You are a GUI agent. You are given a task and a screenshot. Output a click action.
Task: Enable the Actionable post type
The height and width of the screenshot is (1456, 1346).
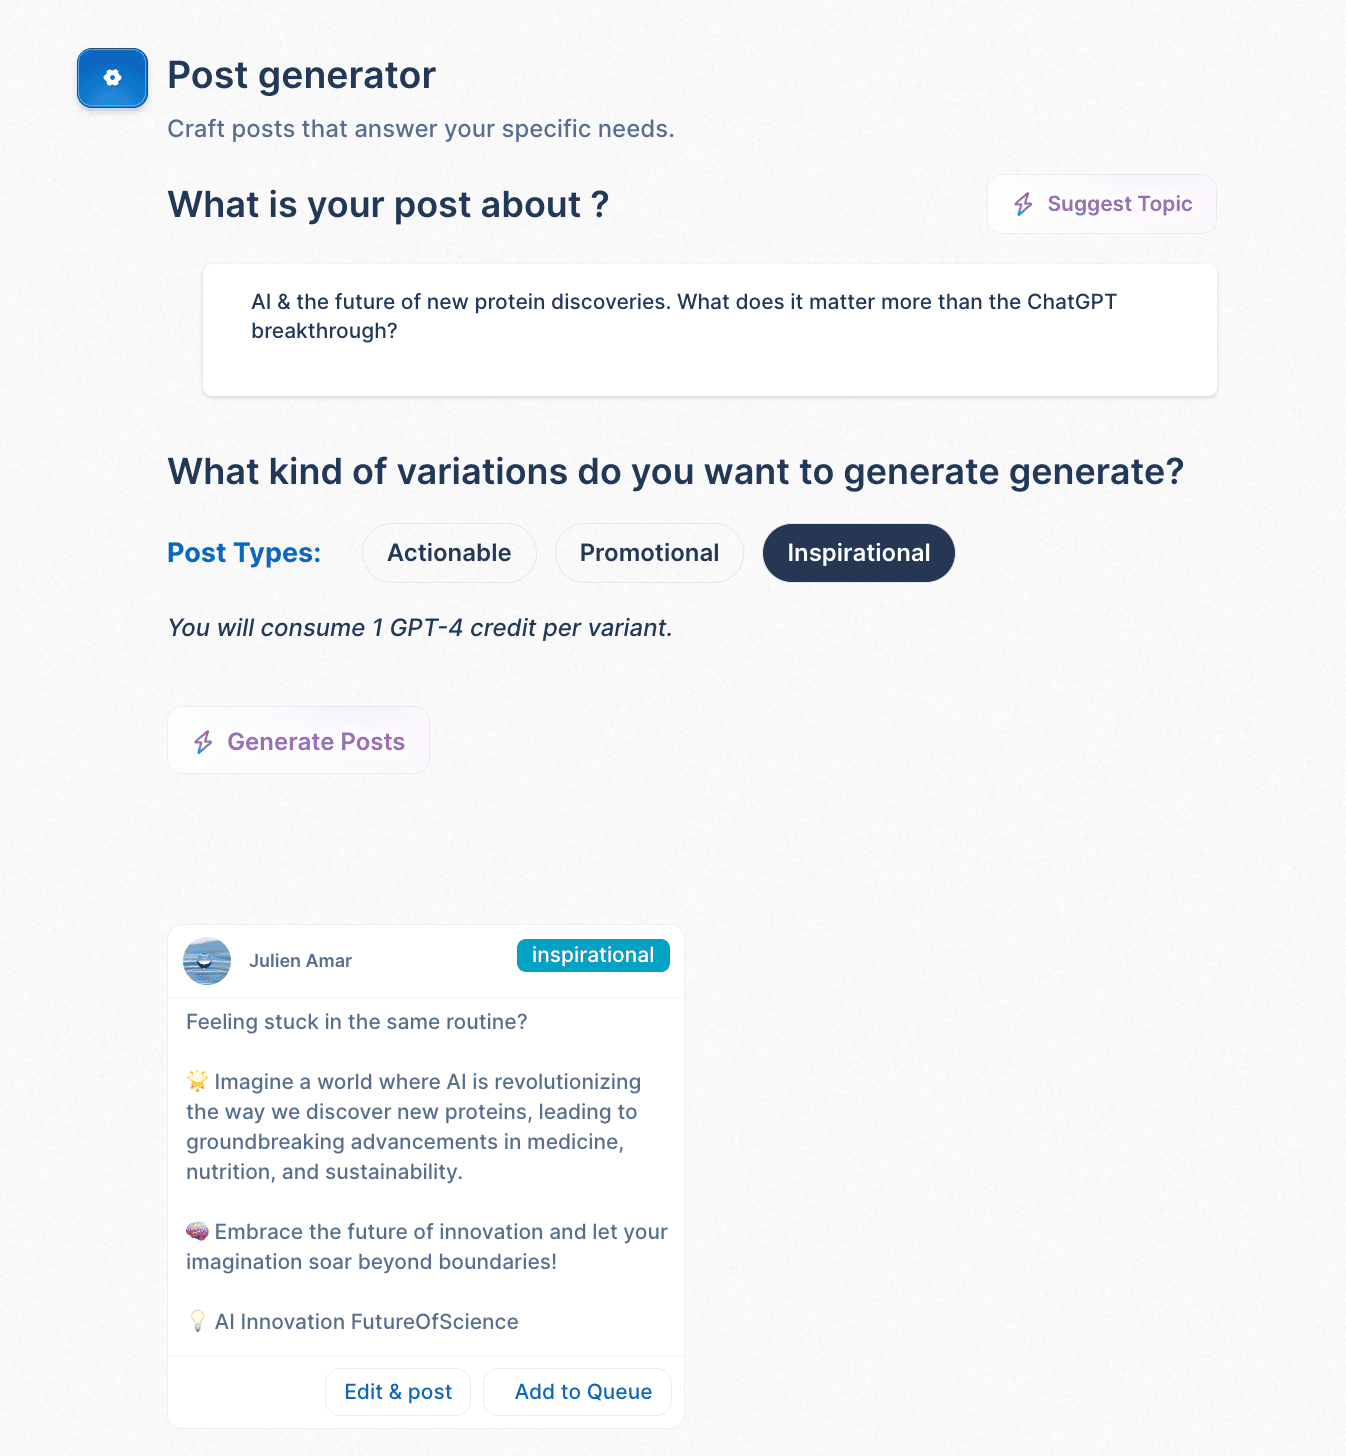pos(449,553)
